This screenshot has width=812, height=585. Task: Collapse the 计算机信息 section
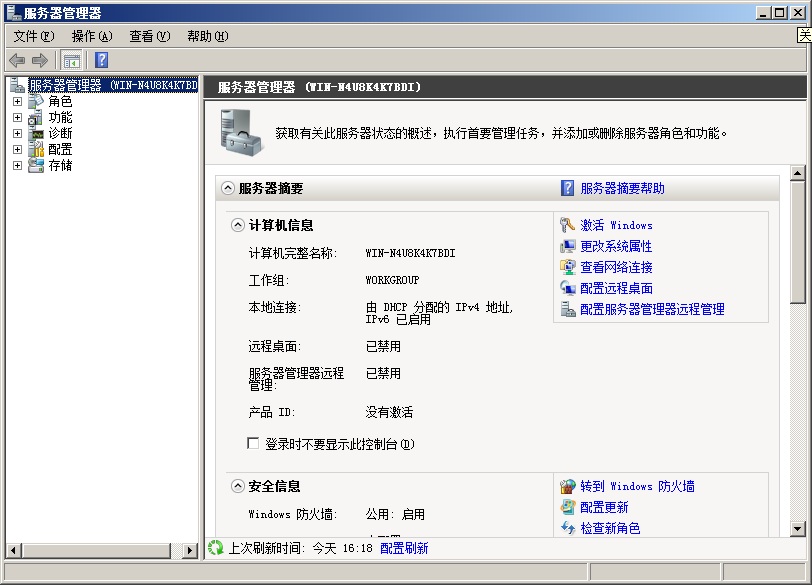237,225
